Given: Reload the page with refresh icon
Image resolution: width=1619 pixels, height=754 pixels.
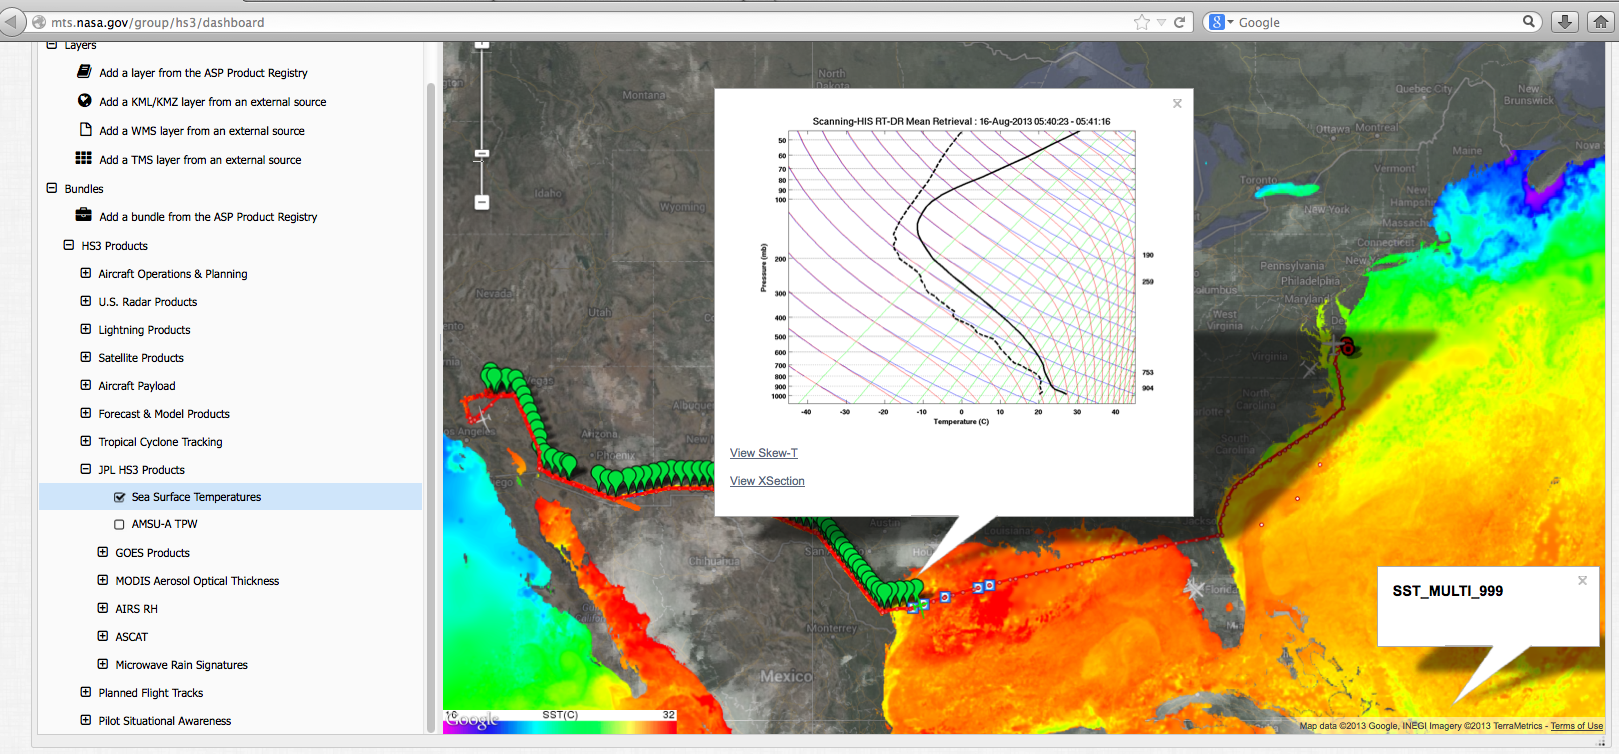Looking at the screenshot, I should (x=1179, y=22).
